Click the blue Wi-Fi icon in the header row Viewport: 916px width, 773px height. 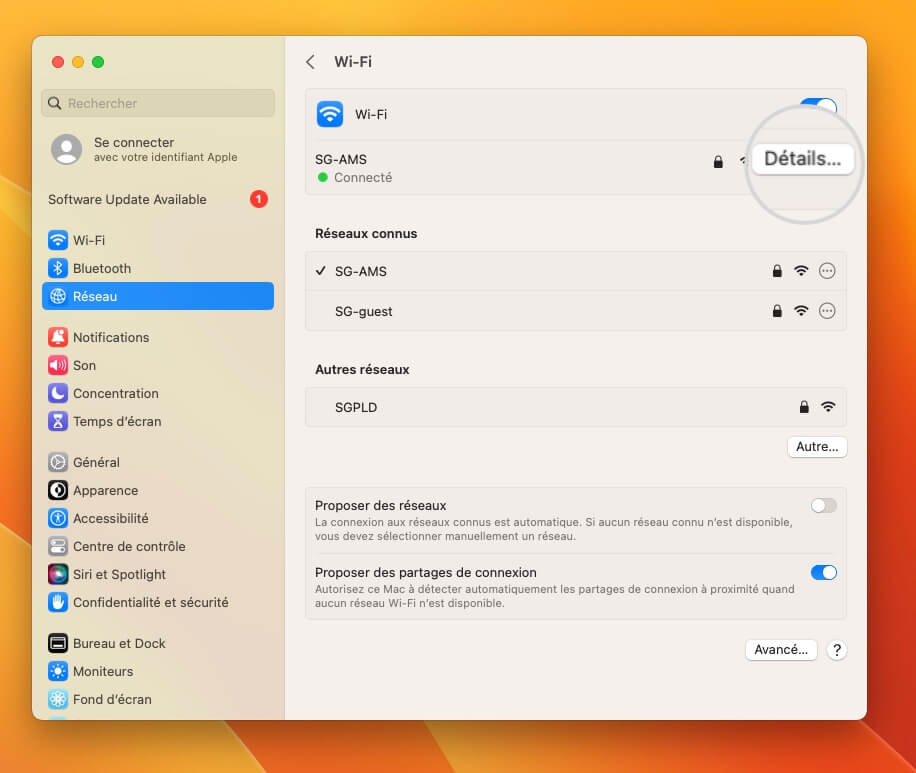click(x=330, y=114)
